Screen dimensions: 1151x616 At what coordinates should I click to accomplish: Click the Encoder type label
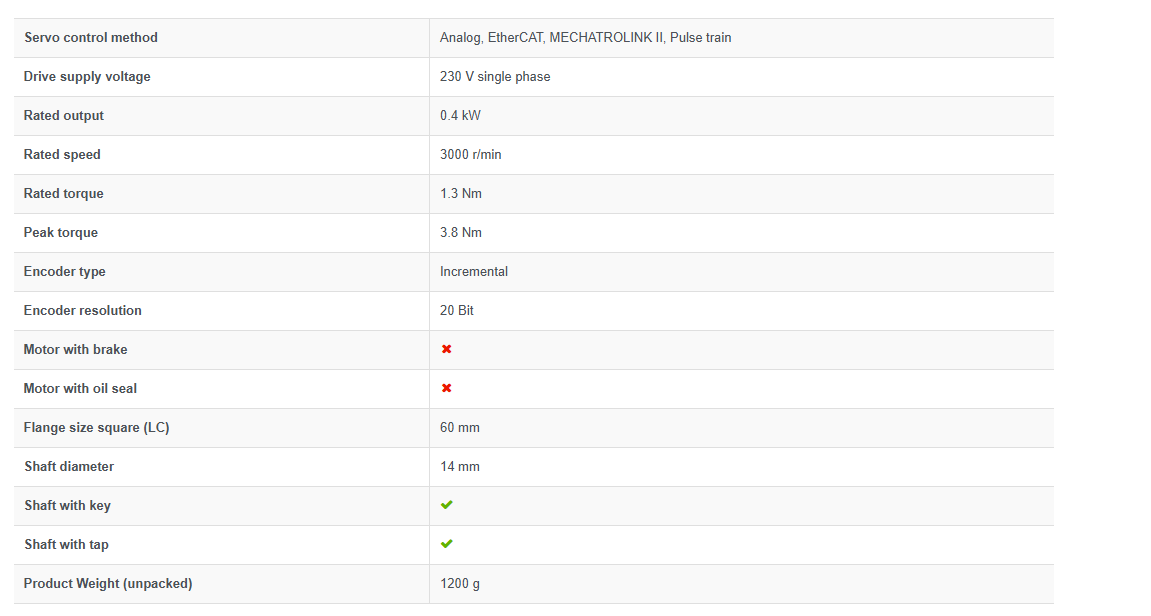[65, 272]
